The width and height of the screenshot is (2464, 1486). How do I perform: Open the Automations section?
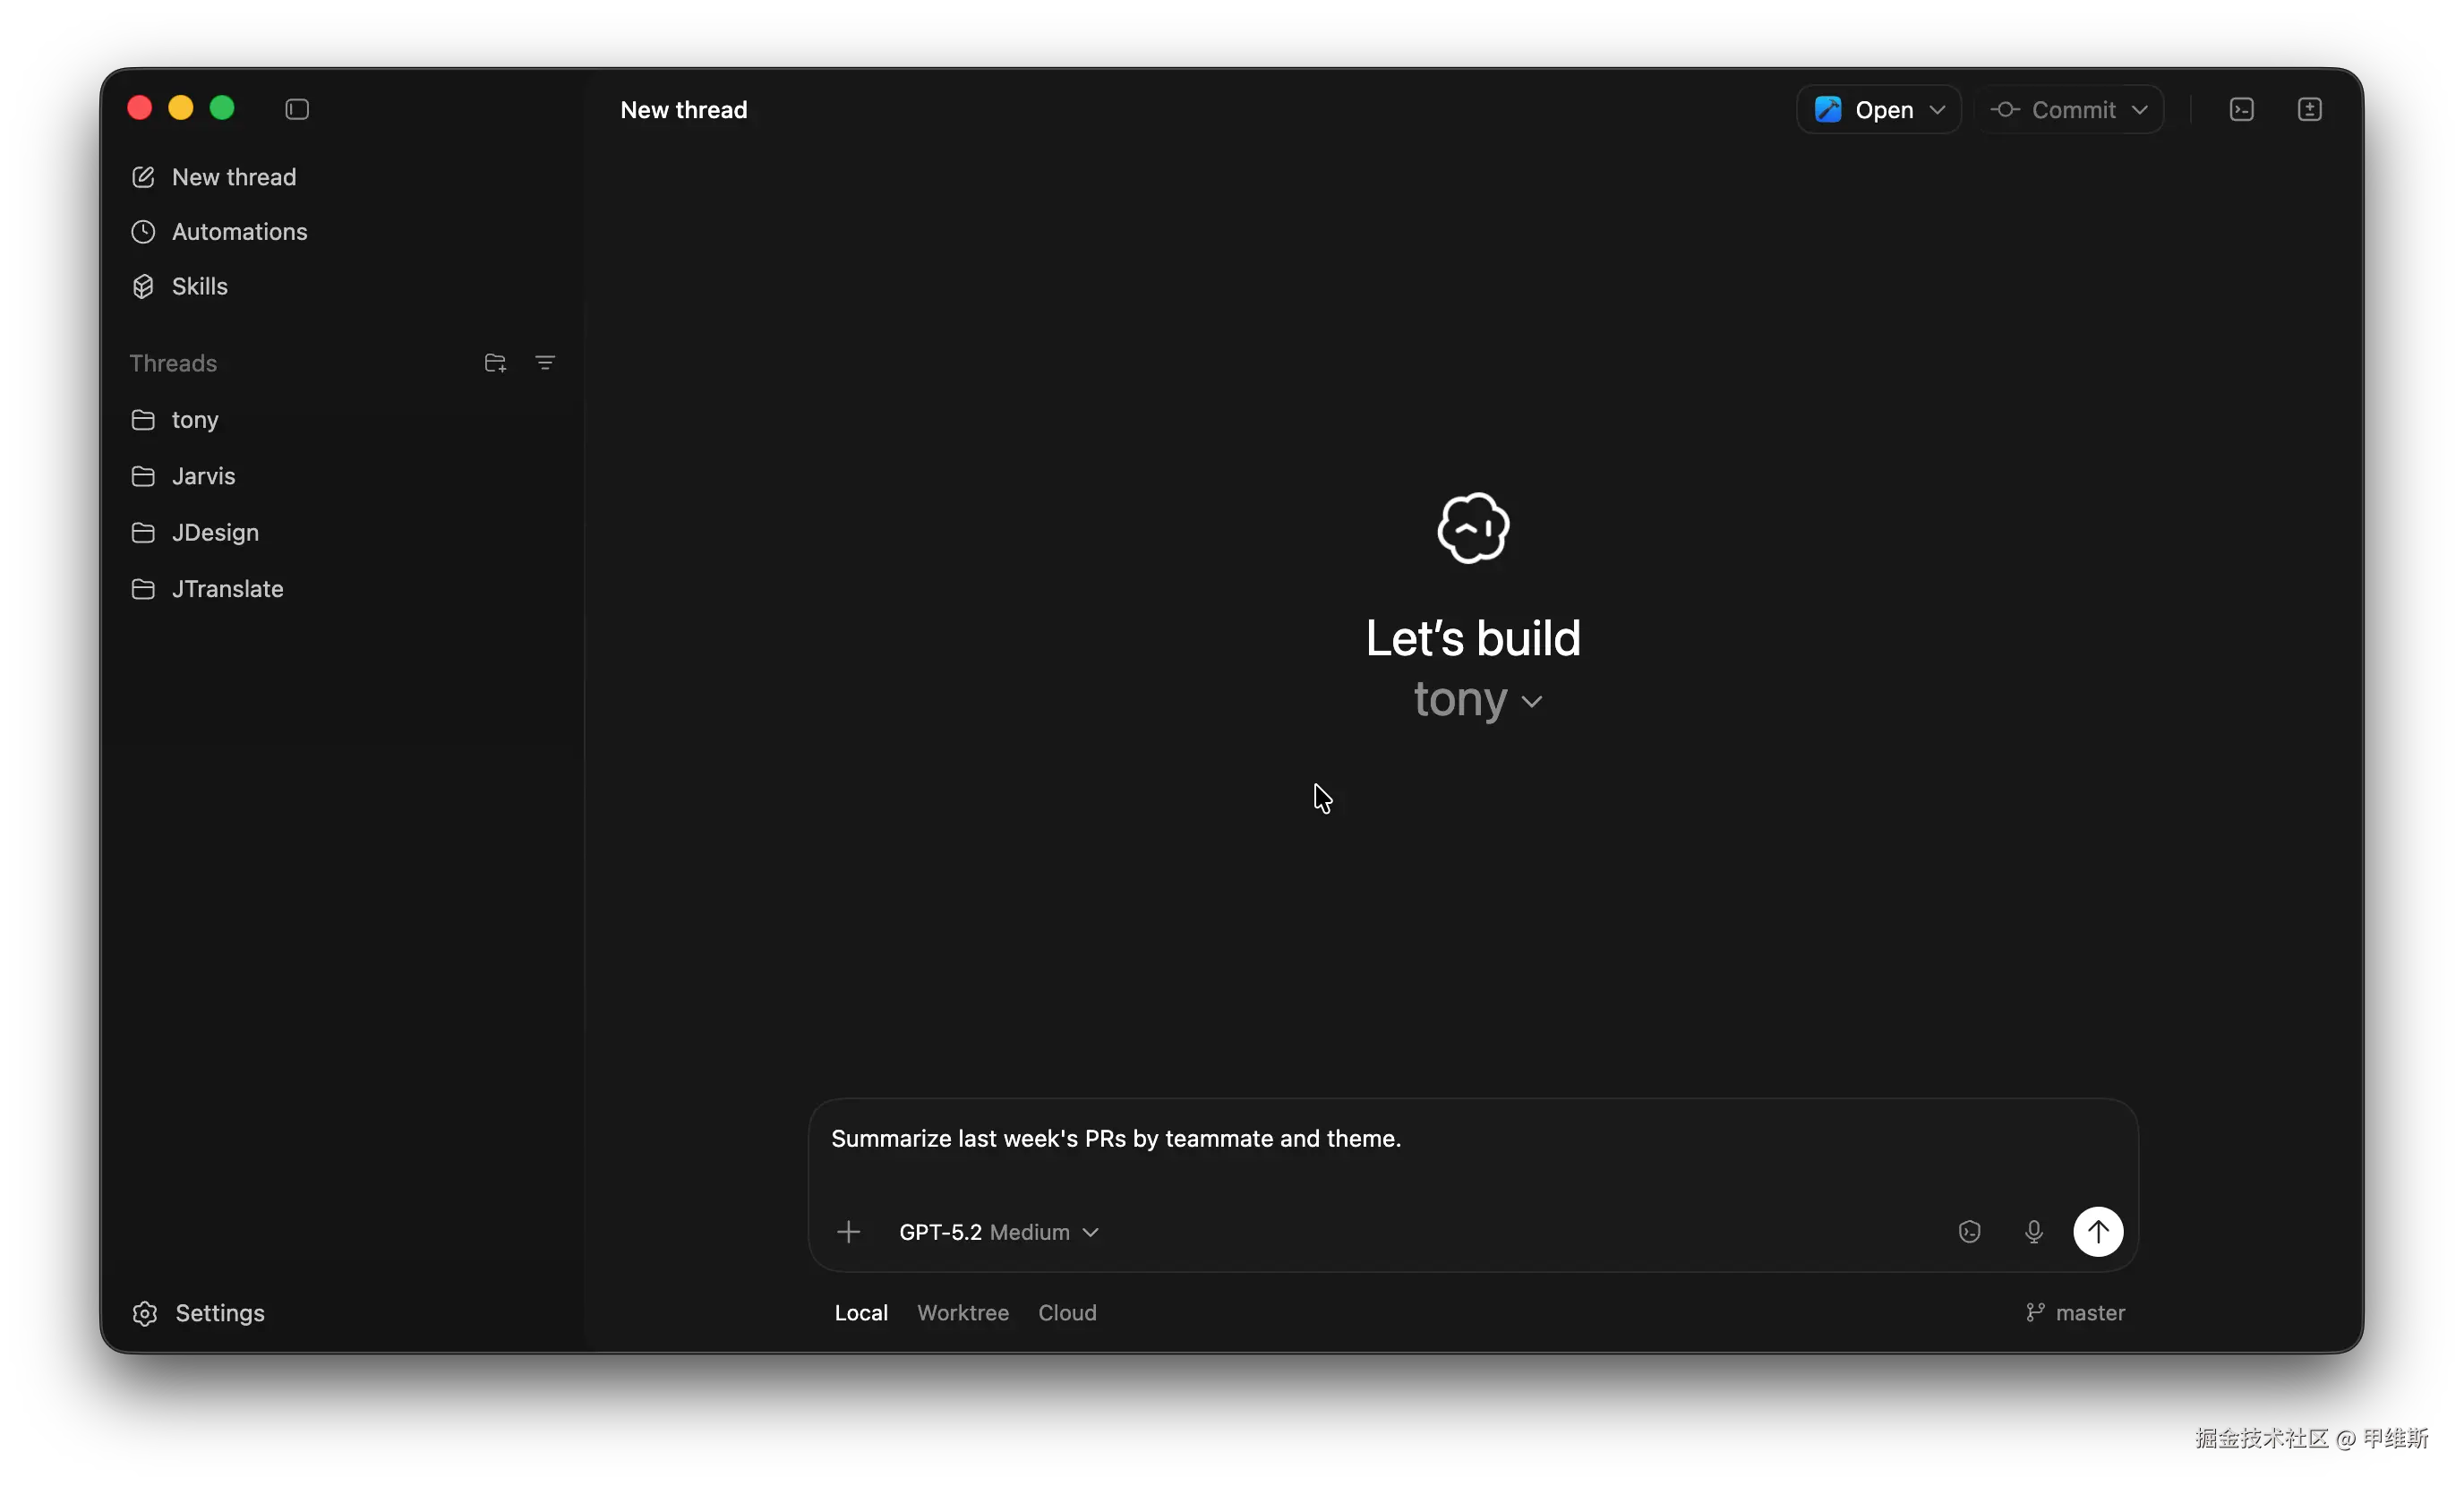coord(239,231)
